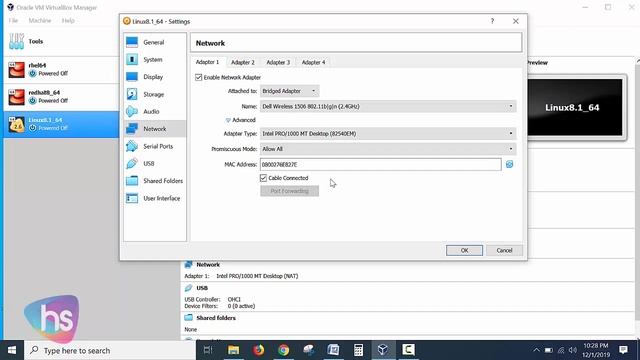
Task: Confirm settings with the OK button
Action: (464, 250)
